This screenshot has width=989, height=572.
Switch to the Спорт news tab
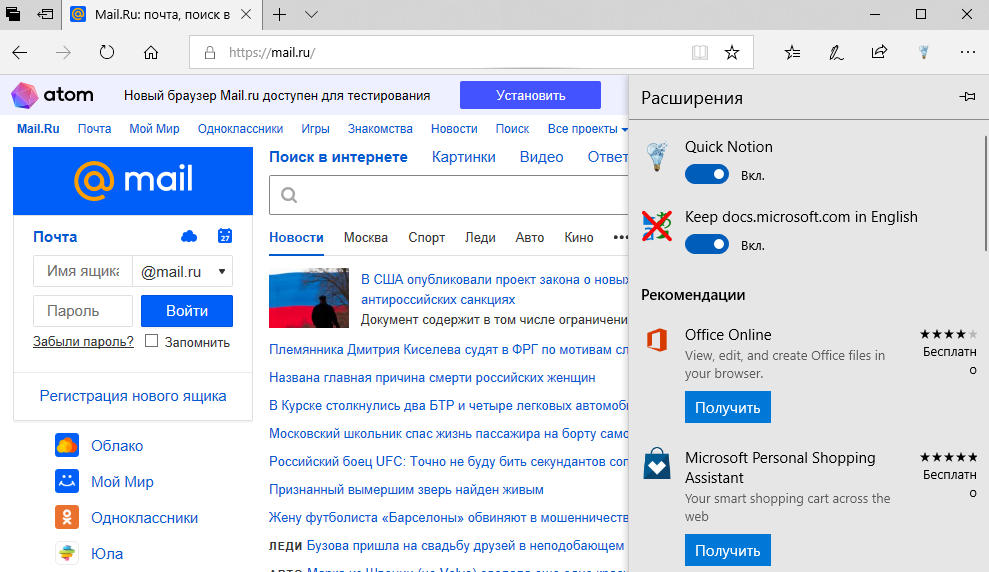click(x=426, y=238)
